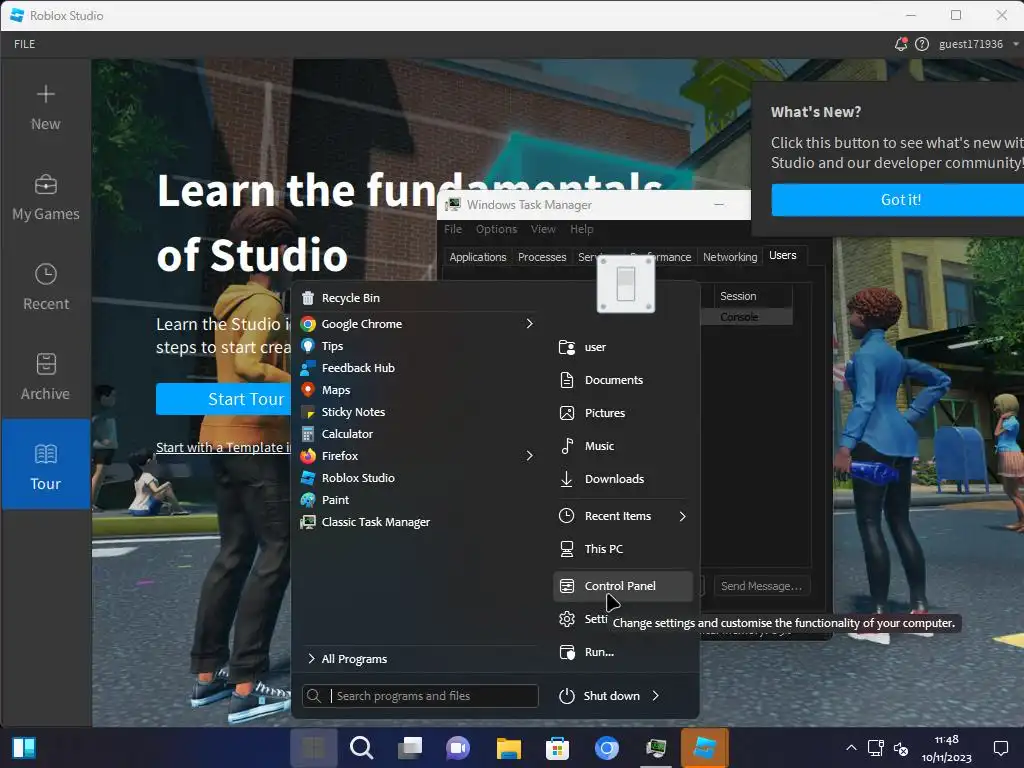This screenshot has width=1024, height=768.
Task: Expand Shut down options arrow
Action: click(x=656, y=696)
